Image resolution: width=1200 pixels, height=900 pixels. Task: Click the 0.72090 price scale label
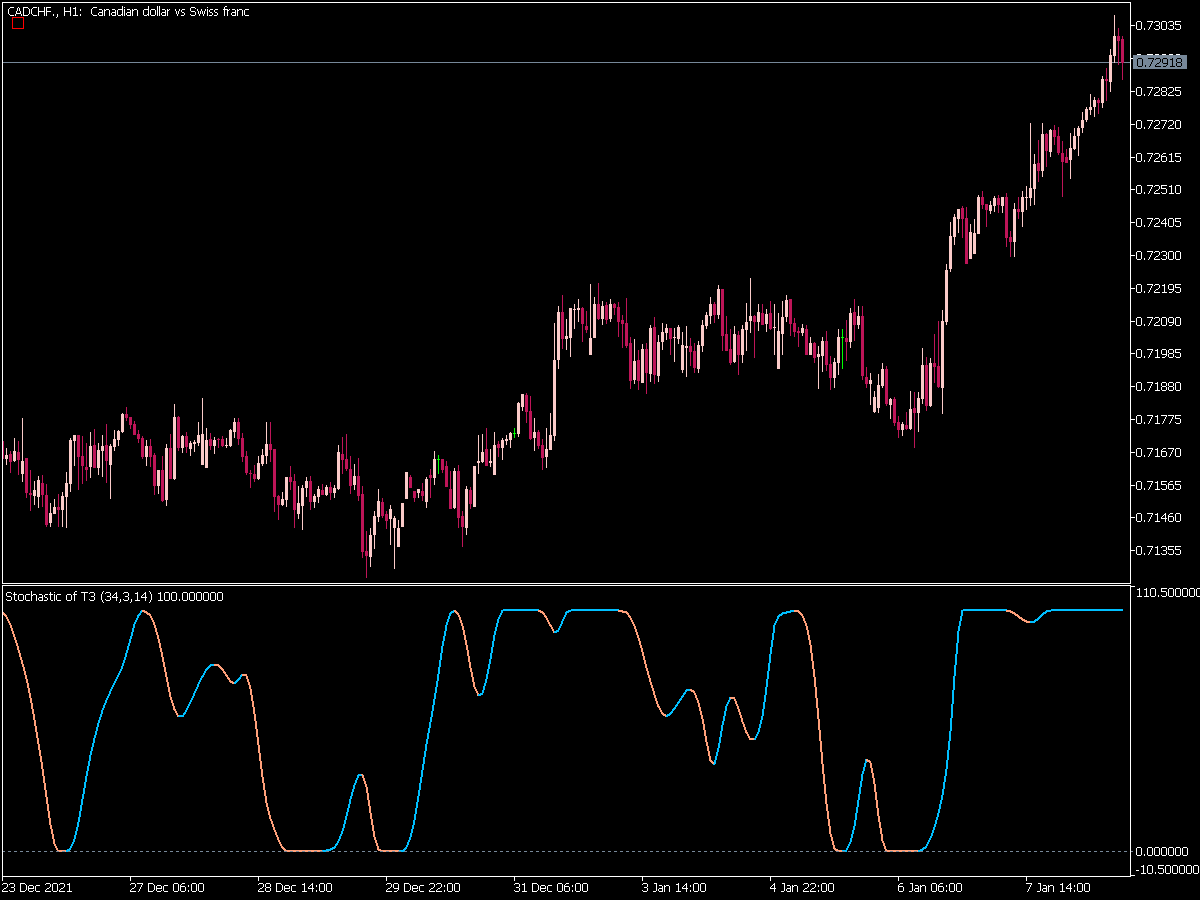tap(1160, 321)
